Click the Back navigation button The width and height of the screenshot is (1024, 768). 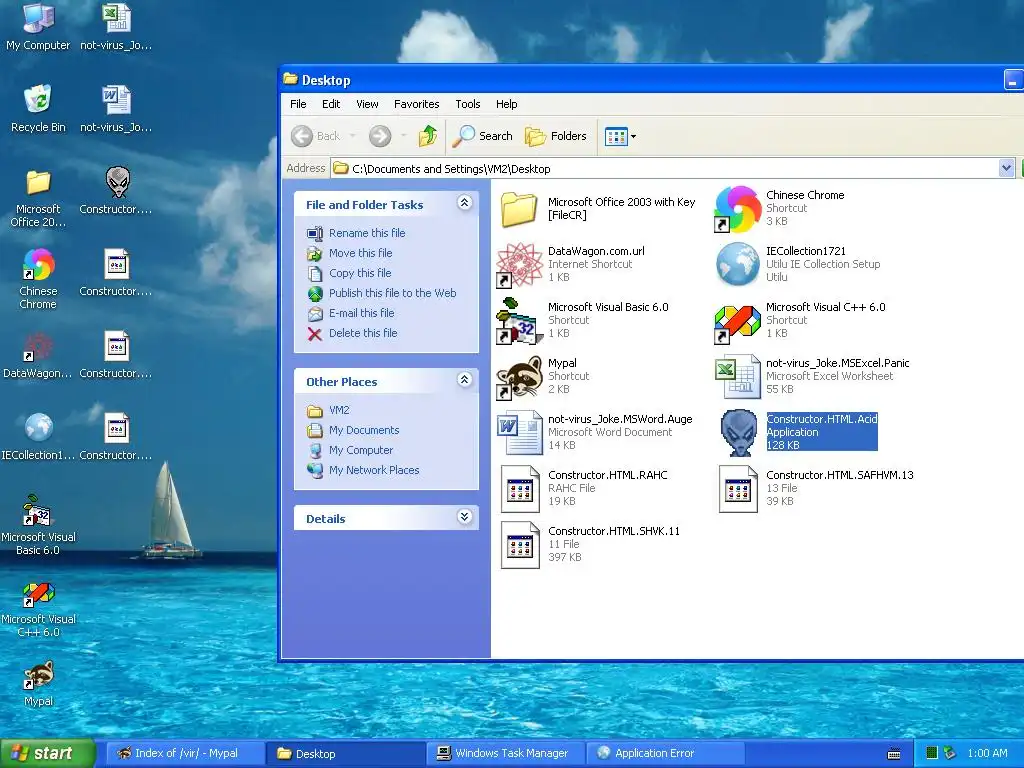(316, 136)
